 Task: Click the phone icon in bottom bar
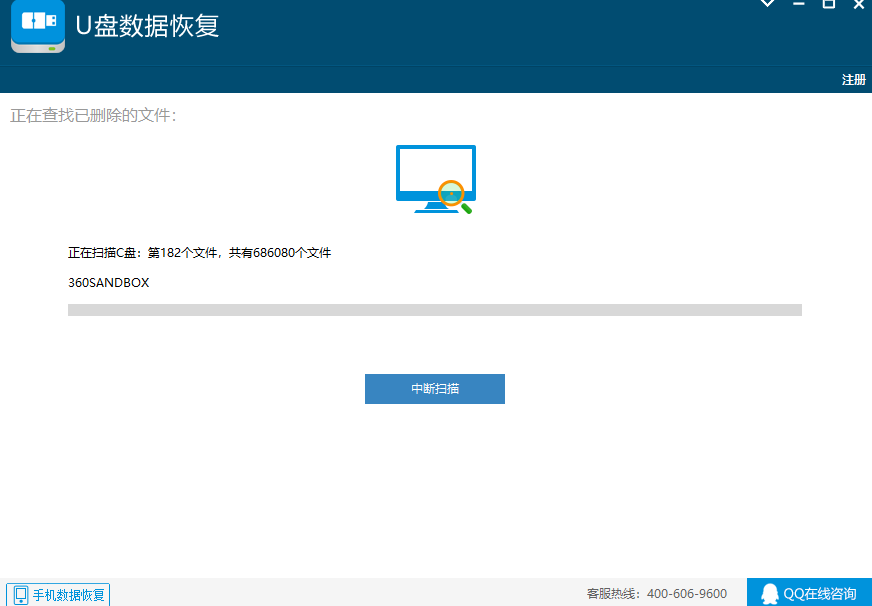(x=21, y=595)
